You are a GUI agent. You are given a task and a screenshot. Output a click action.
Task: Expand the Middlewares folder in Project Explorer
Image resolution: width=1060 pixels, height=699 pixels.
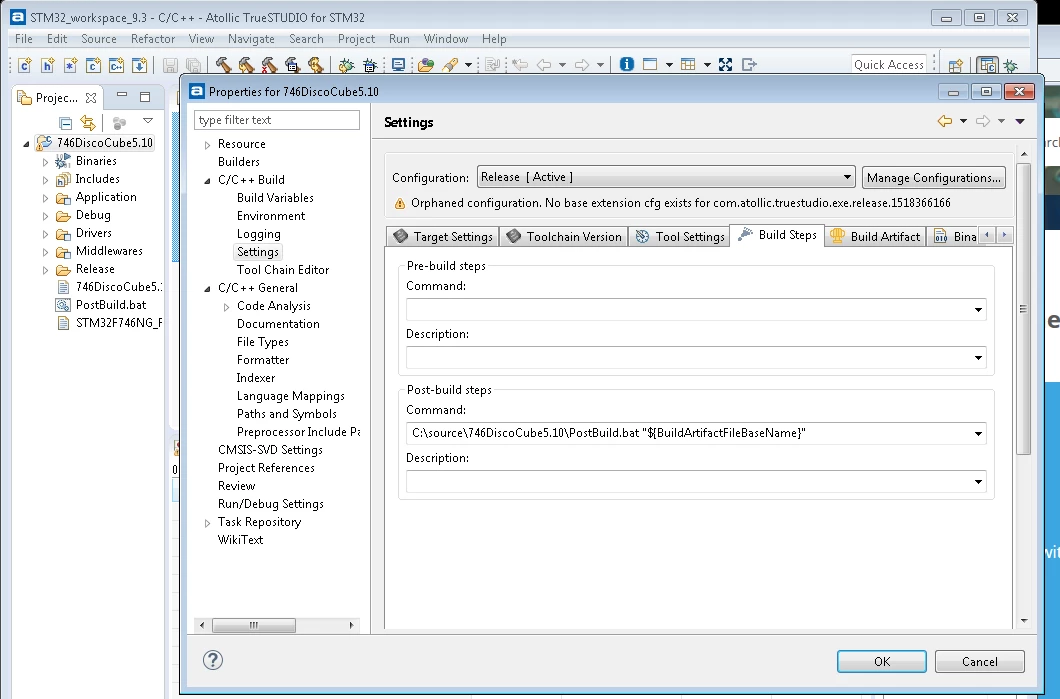[45, 252]
